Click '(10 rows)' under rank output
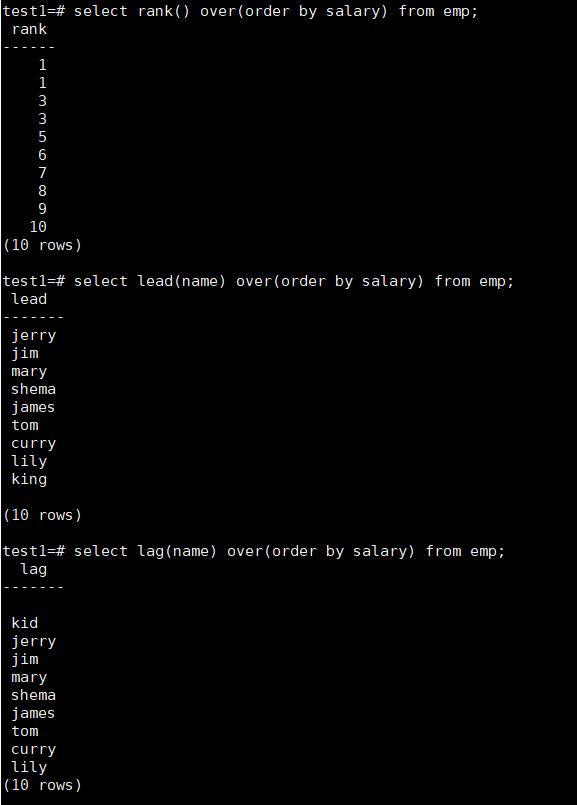Screen dimensions: 577x805 coord(42,245)
